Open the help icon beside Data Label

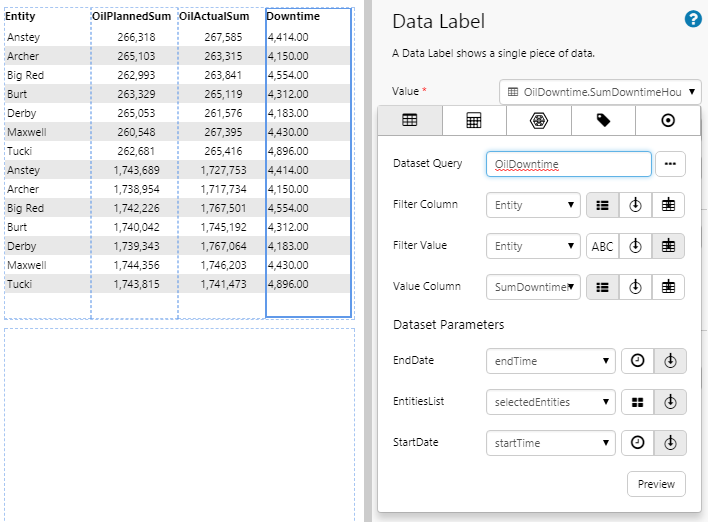click(x=691, y=19)
